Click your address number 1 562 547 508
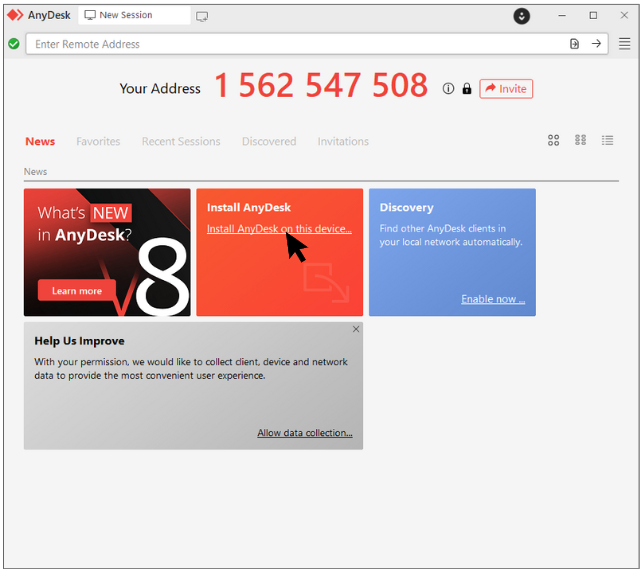 point(321,85)
